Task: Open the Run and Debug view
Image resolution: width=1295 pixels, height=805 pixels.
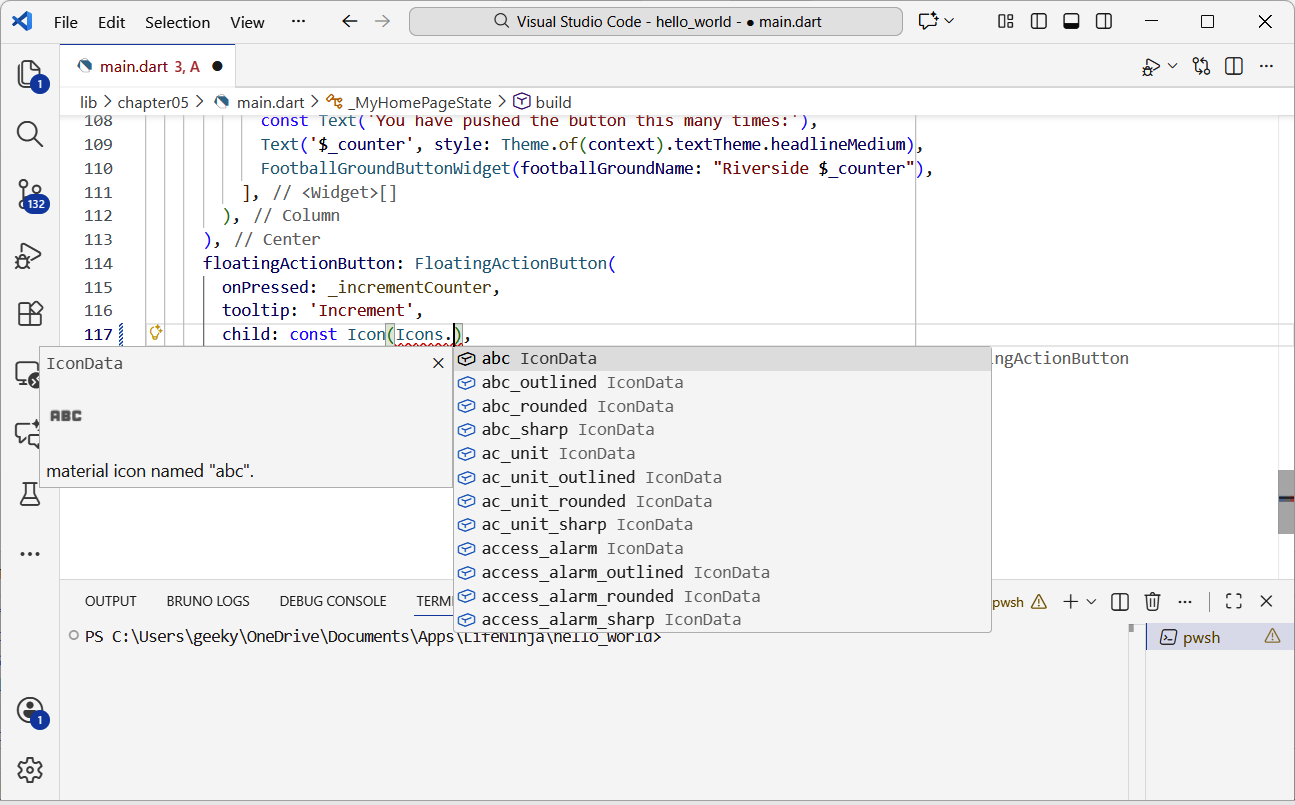Action: [30, 256]
